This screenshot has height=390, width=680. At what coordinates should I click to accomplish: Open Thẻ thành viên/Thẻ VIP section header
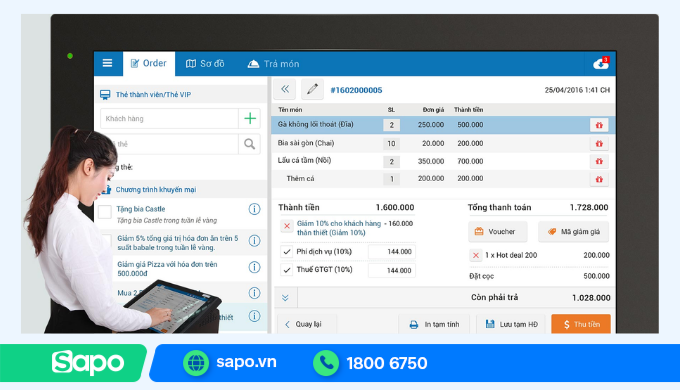pos(181,94)
